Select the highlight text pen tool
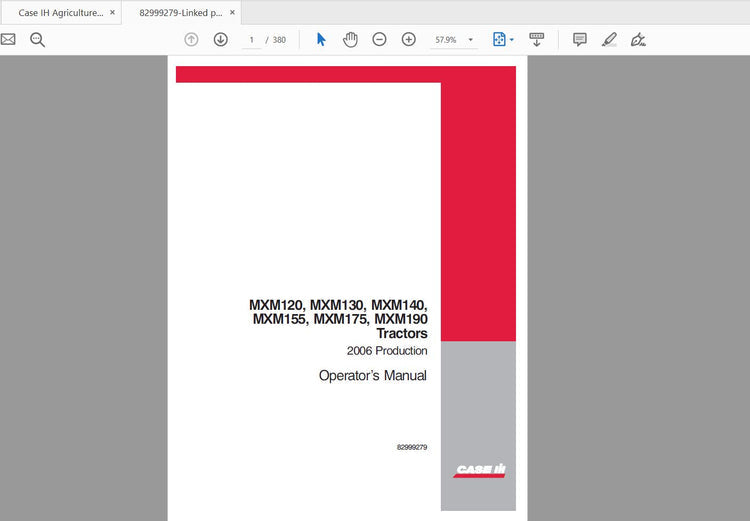This screenshot has height=521, width=750. coord(609,39)
